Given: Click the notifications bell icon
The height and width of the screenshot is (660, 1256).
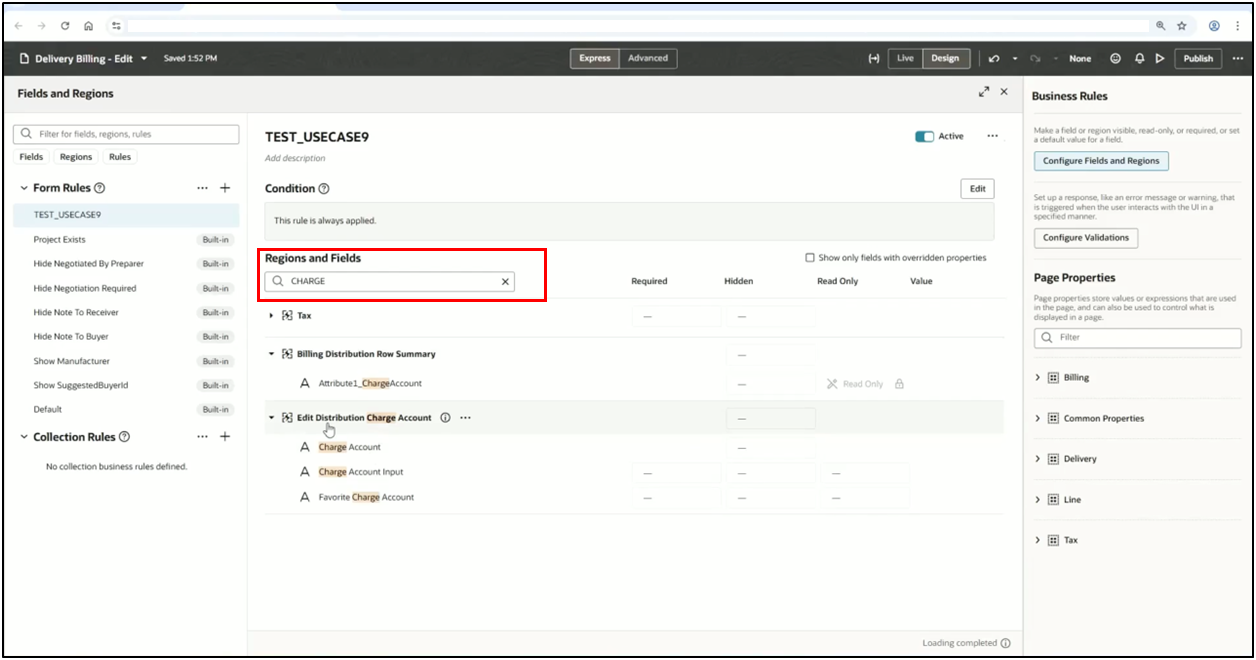Looking at the screenshot, I should coord(1139,58).
